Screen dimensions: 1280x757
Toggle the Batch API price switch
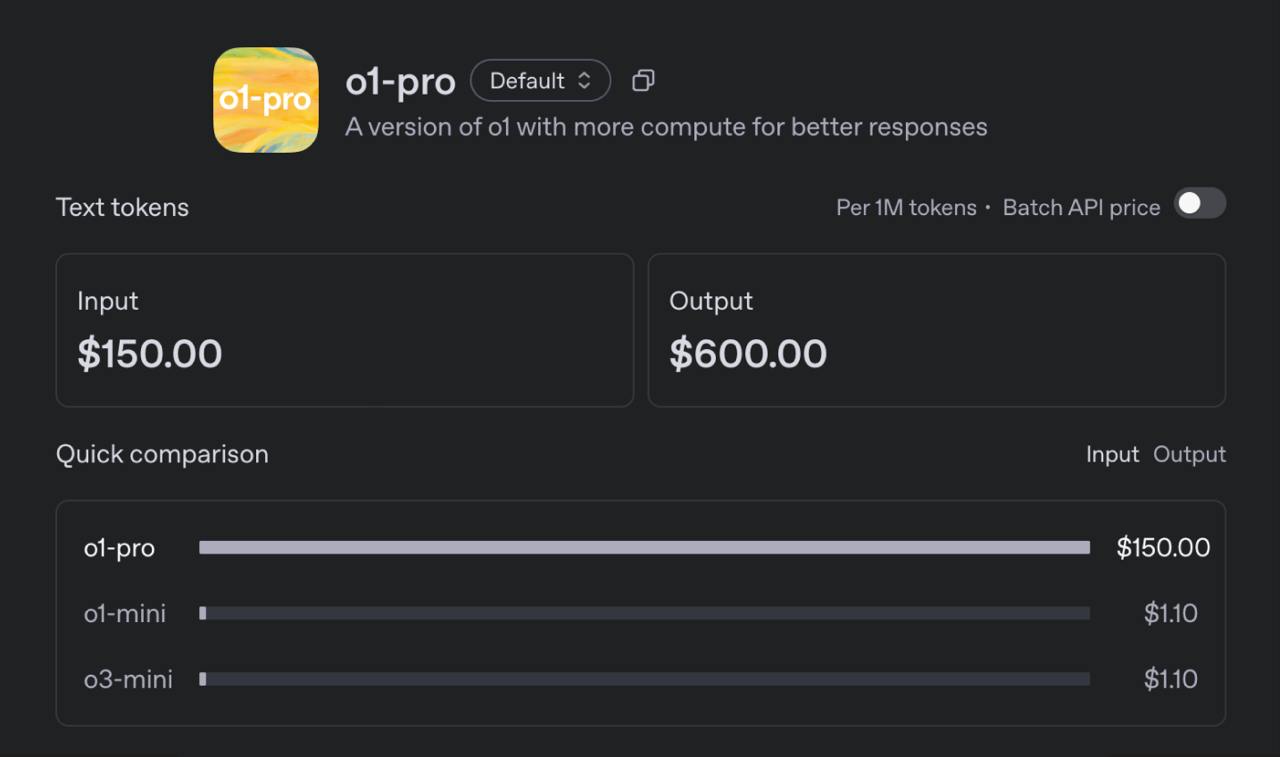1199,204
